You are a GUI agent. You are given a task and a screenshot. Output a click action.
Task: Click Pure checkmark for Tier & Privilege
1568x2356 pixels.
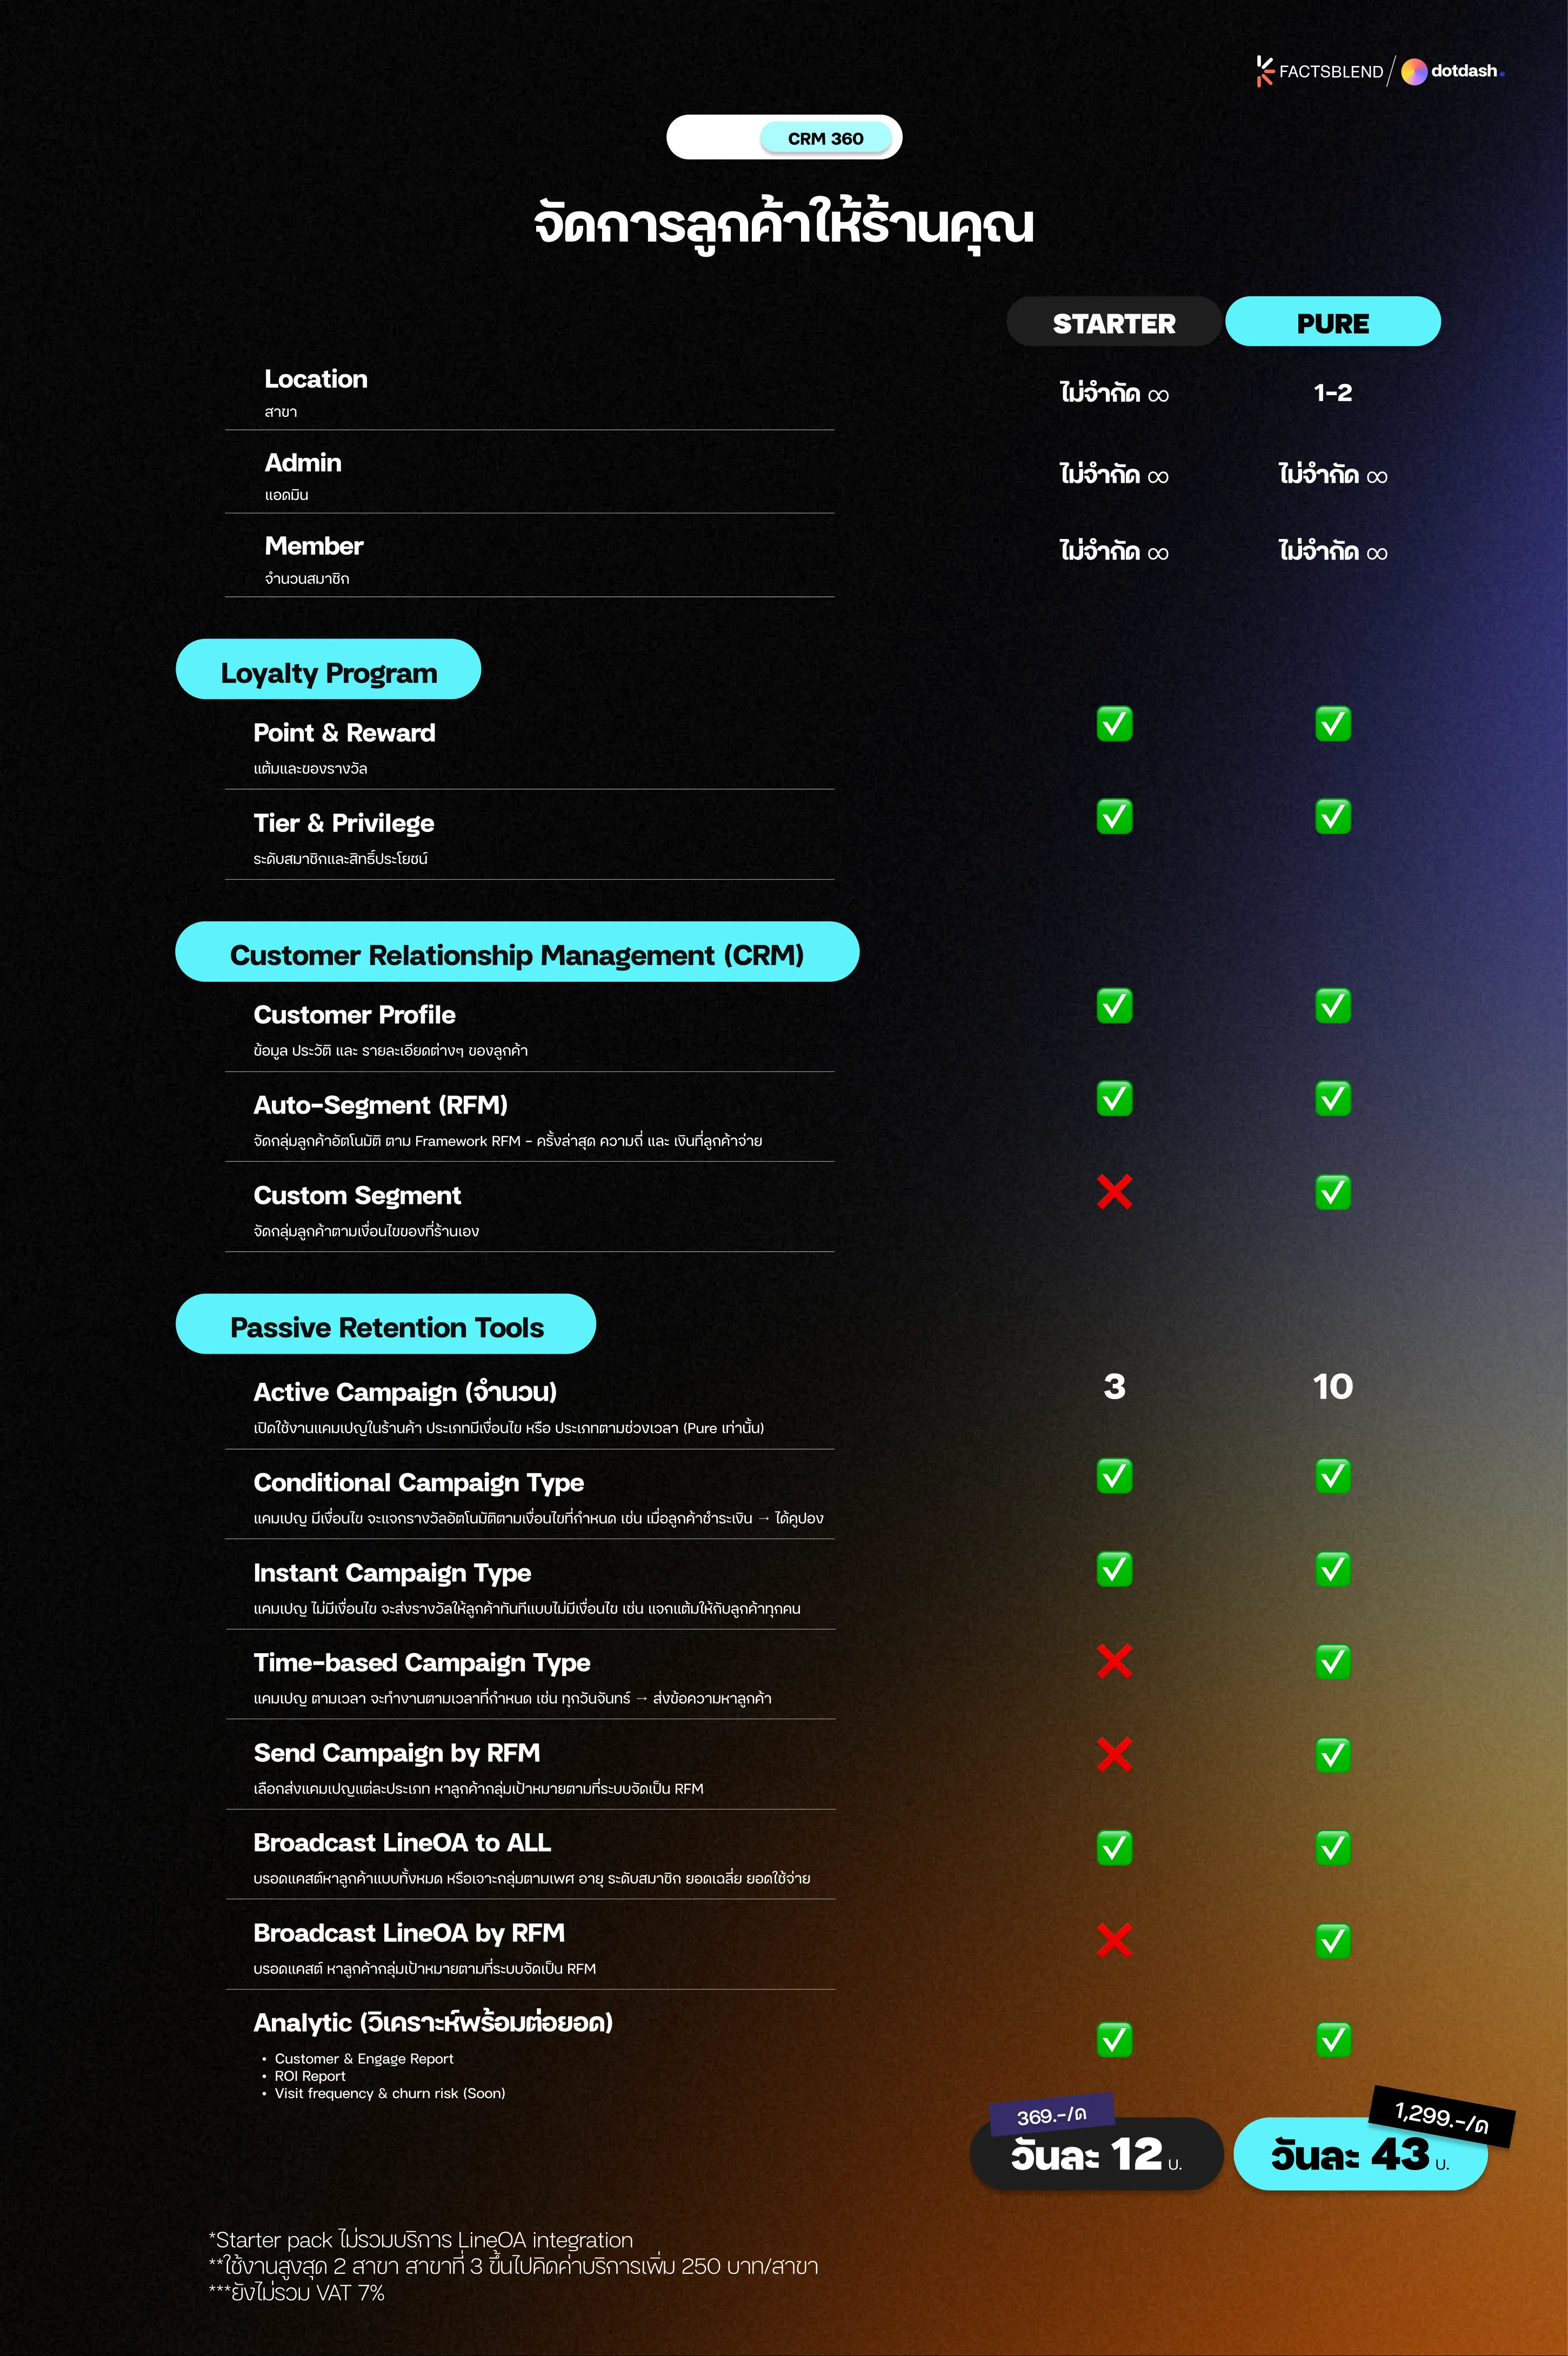point(1333,817)
